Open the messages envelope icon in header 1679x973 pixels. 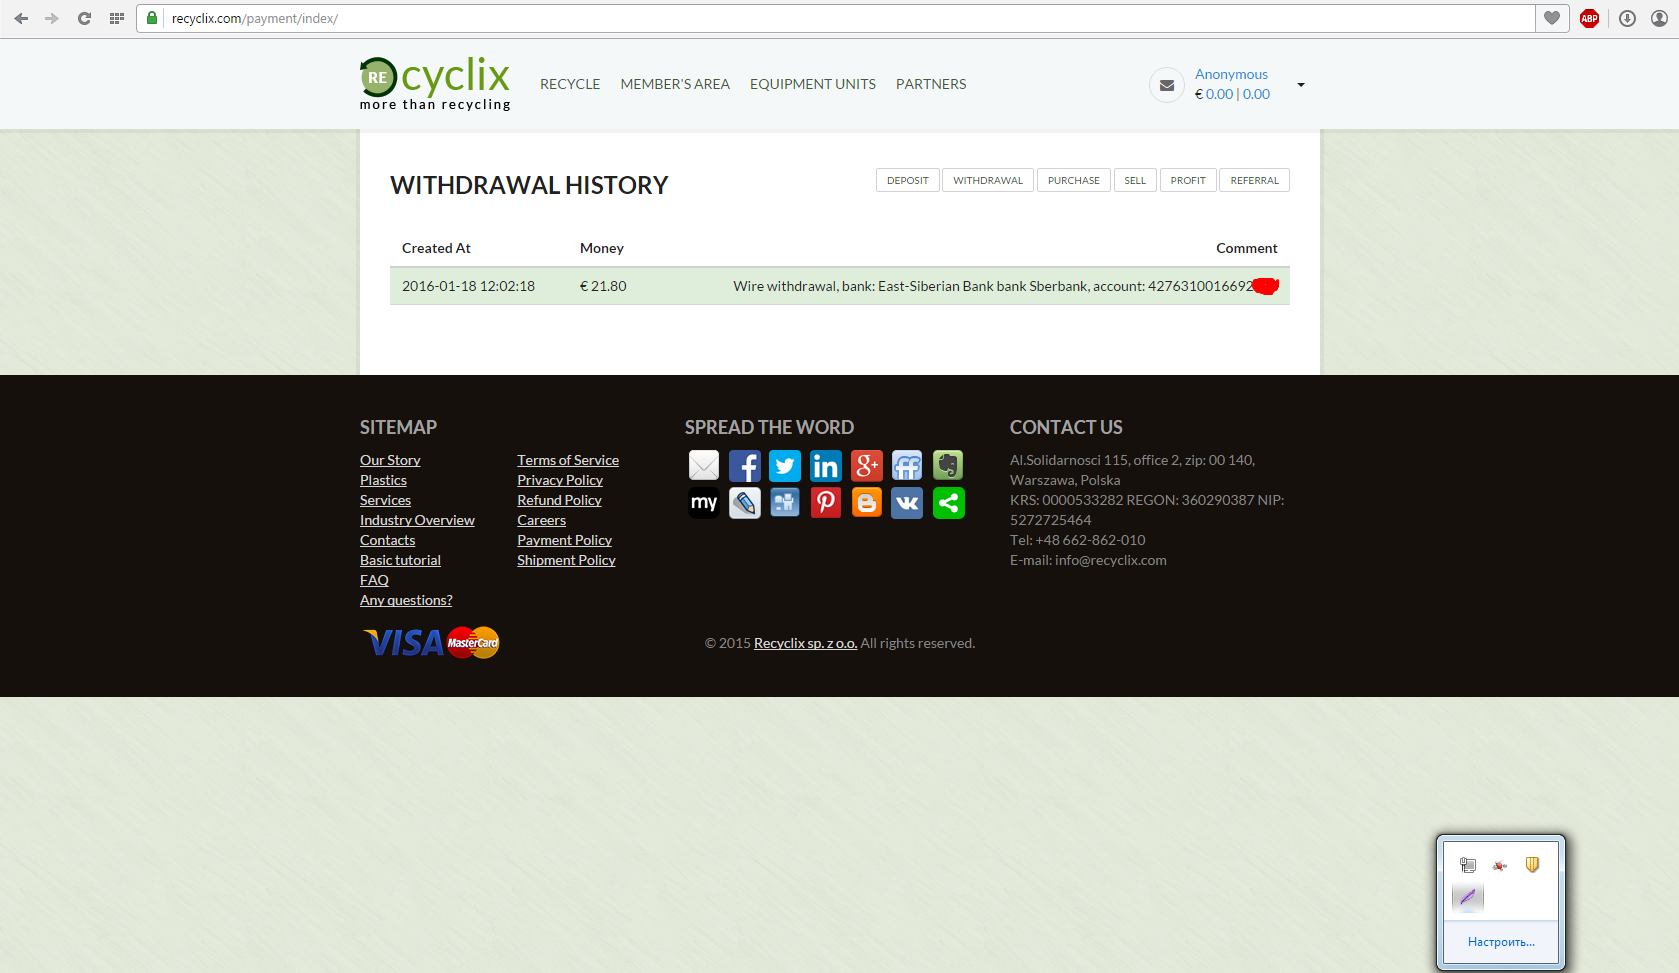pos(1167,85)
